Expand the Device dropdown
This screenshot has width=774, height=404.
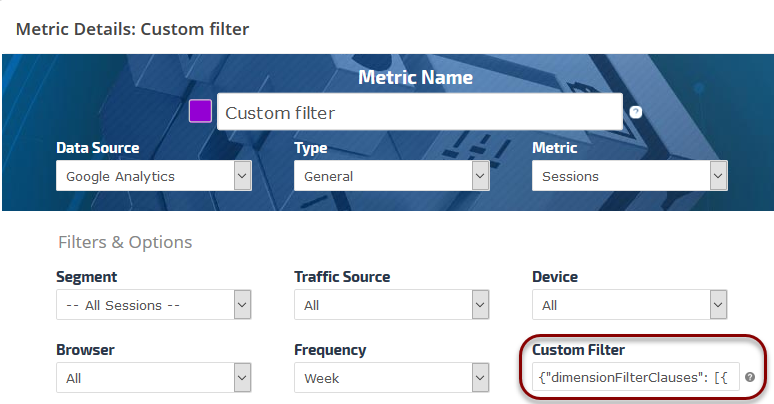(629, 304)
